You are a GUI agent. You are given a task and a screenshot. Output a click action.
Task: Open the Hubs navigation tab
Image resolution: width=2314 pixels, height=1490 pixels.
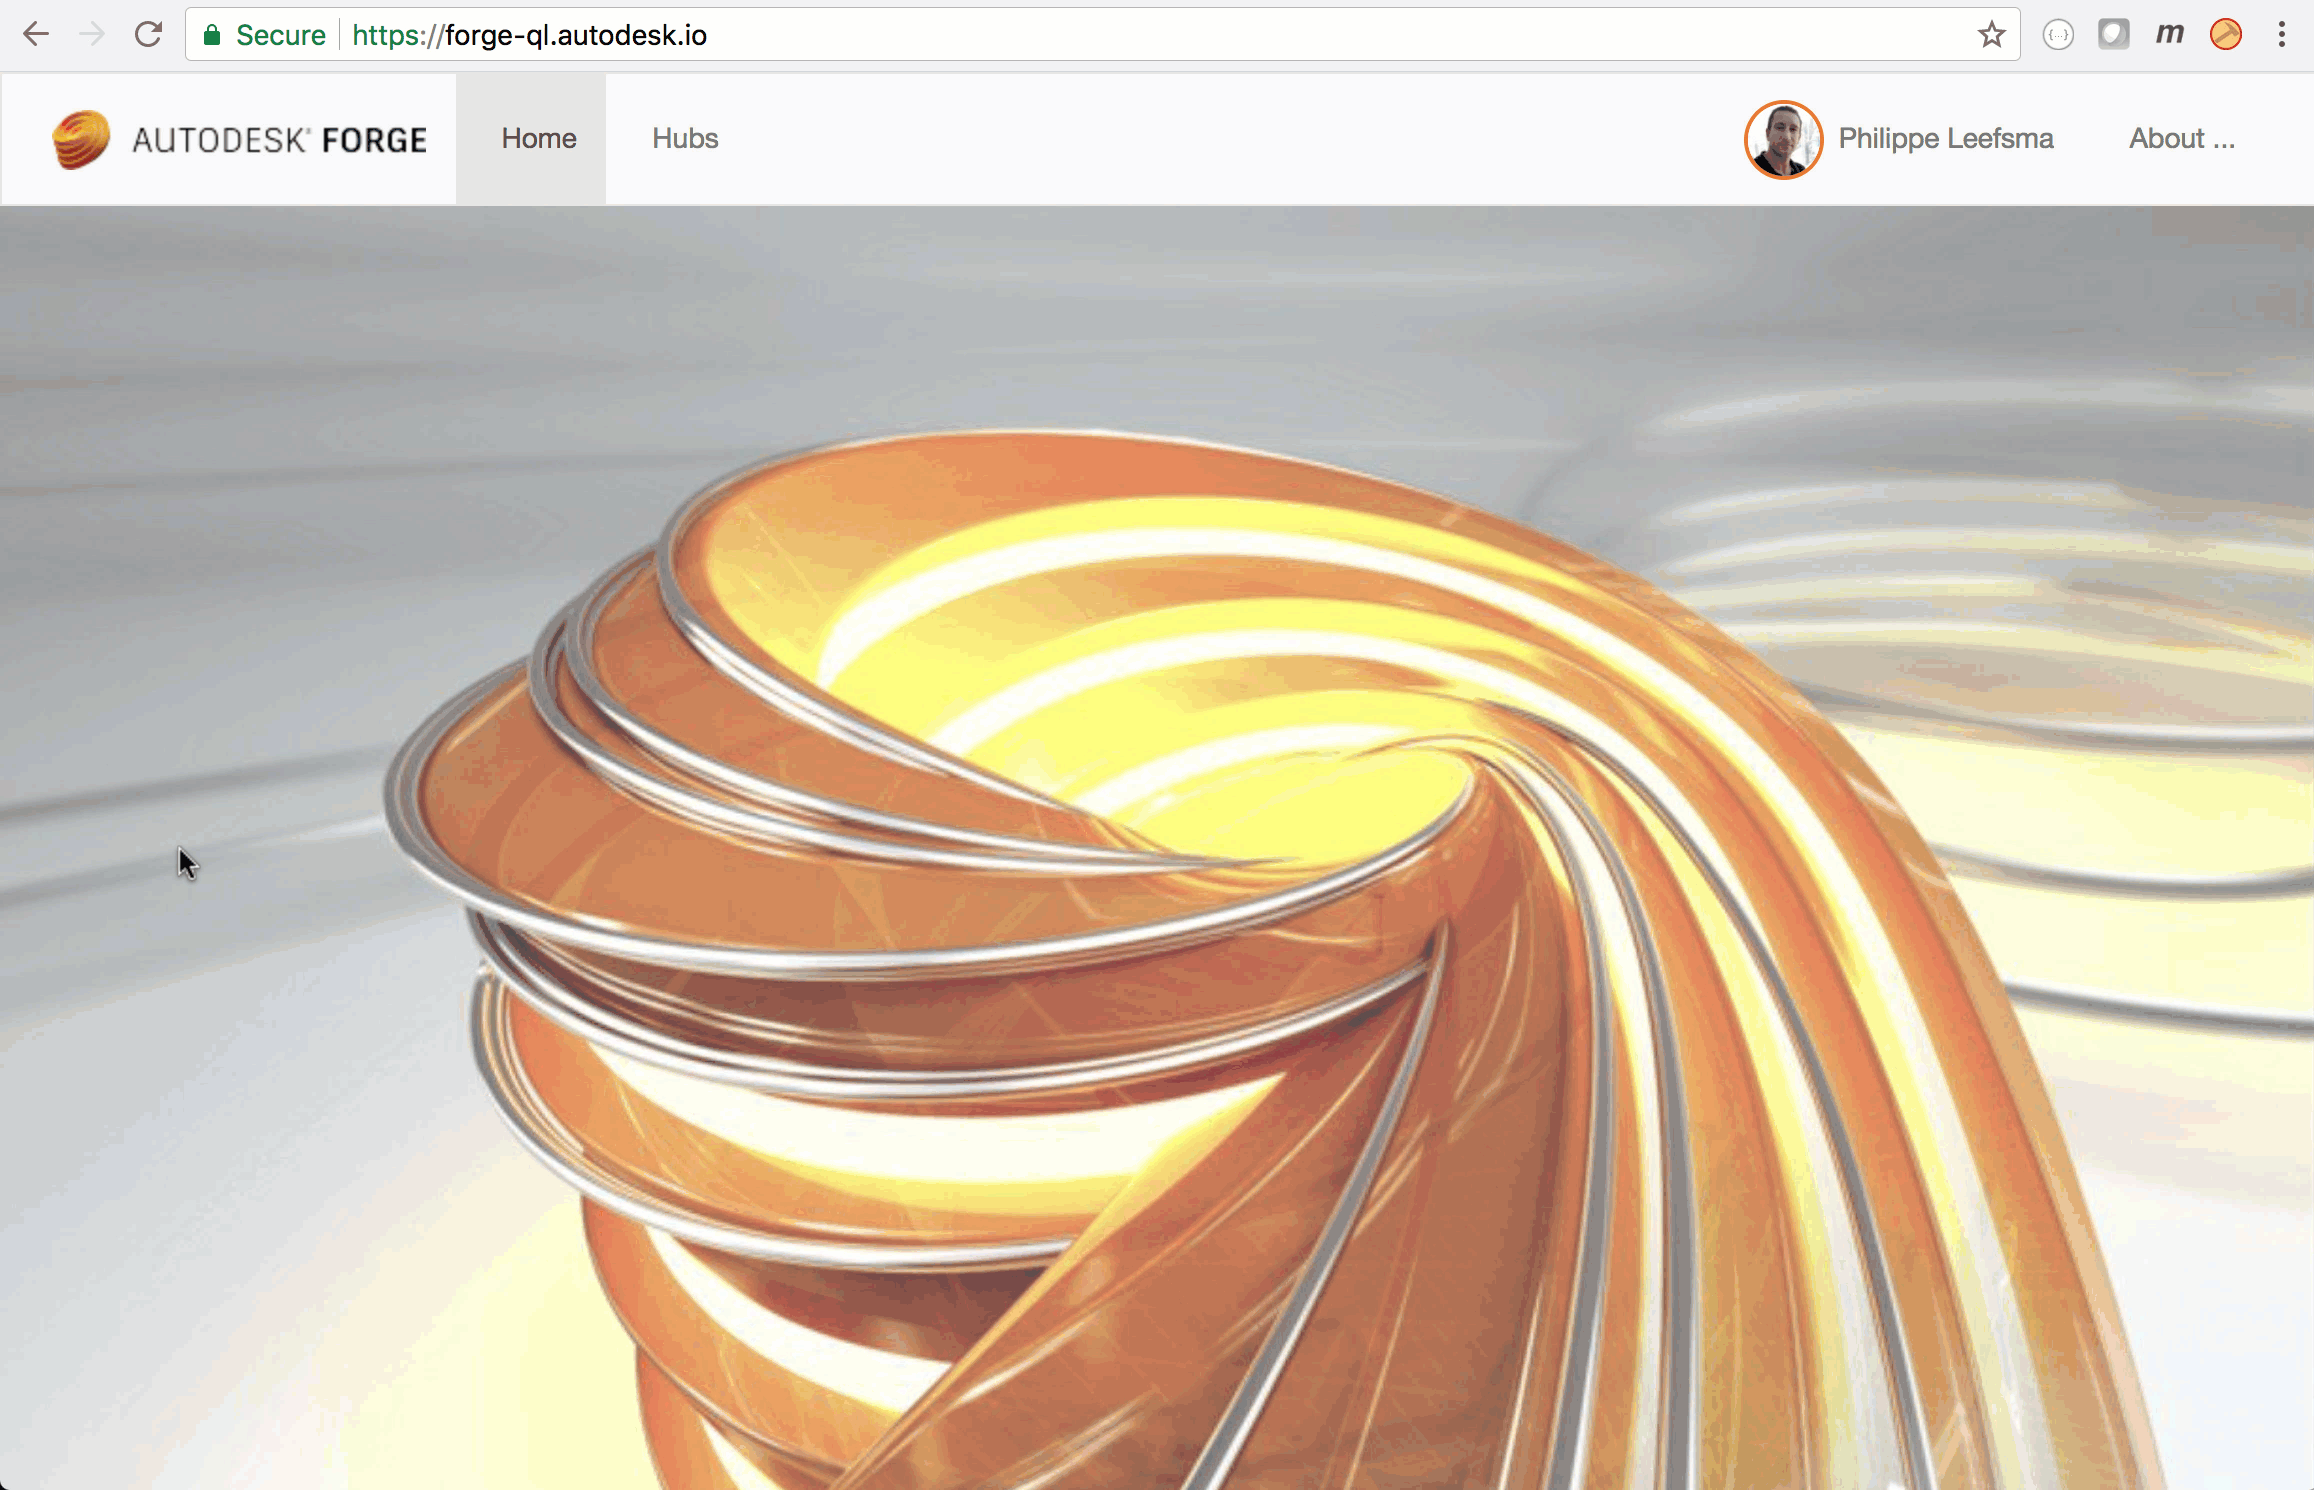point(683,138)
